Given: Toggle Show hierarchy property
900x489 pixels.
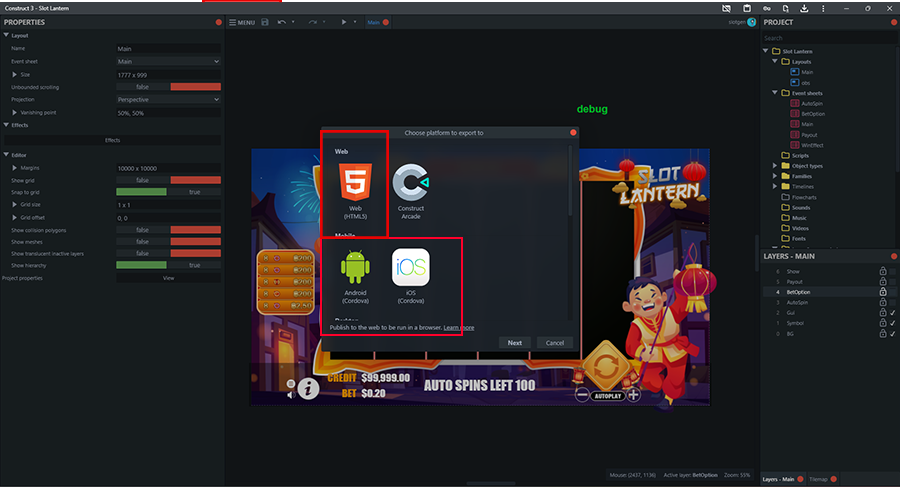Looking at the screenshot, I should 168,265.
